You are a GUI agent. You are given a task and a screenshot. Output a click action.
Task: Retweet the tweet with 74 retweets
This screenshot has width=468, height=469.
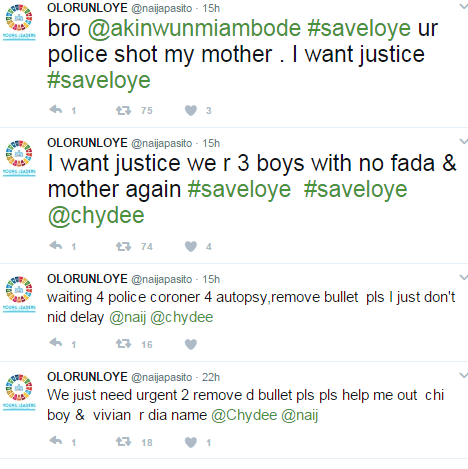pos(123,246)
